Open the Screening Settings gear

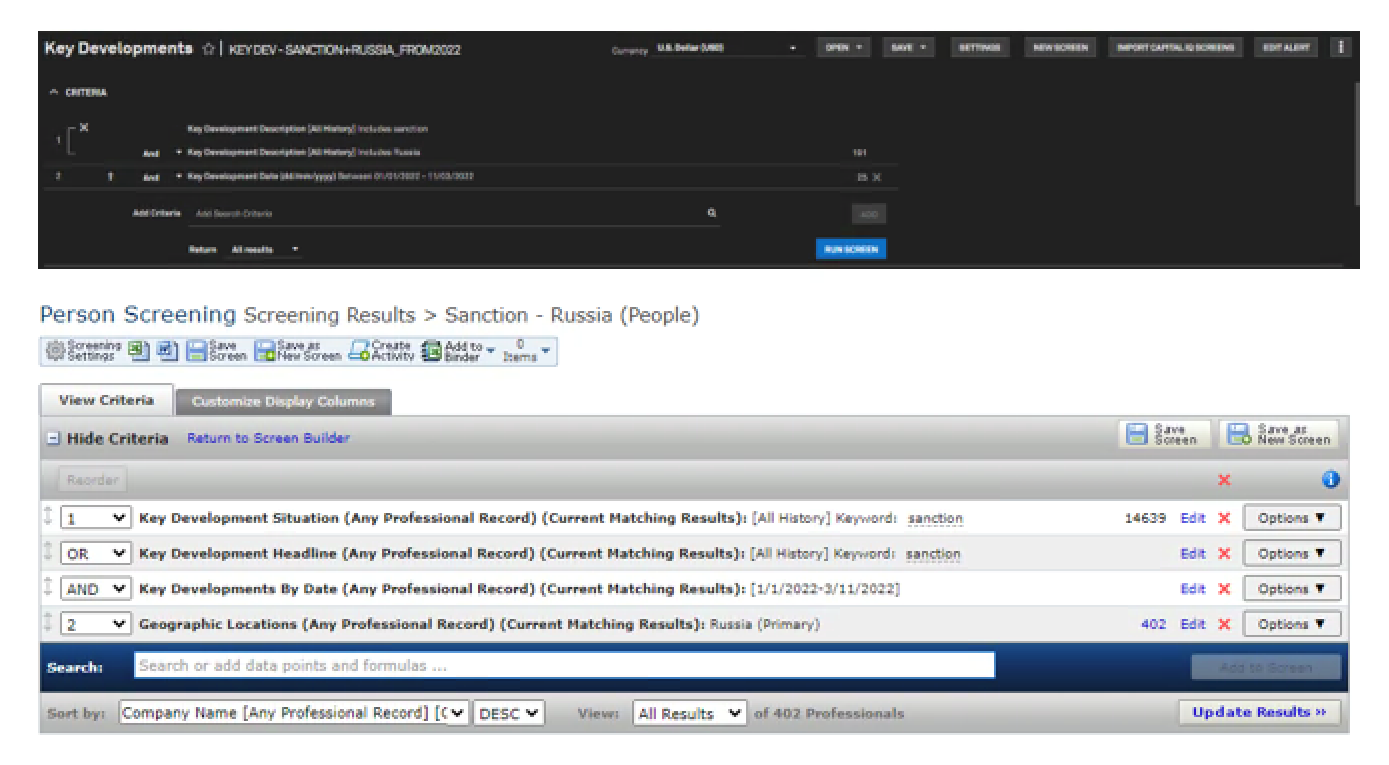57,351
